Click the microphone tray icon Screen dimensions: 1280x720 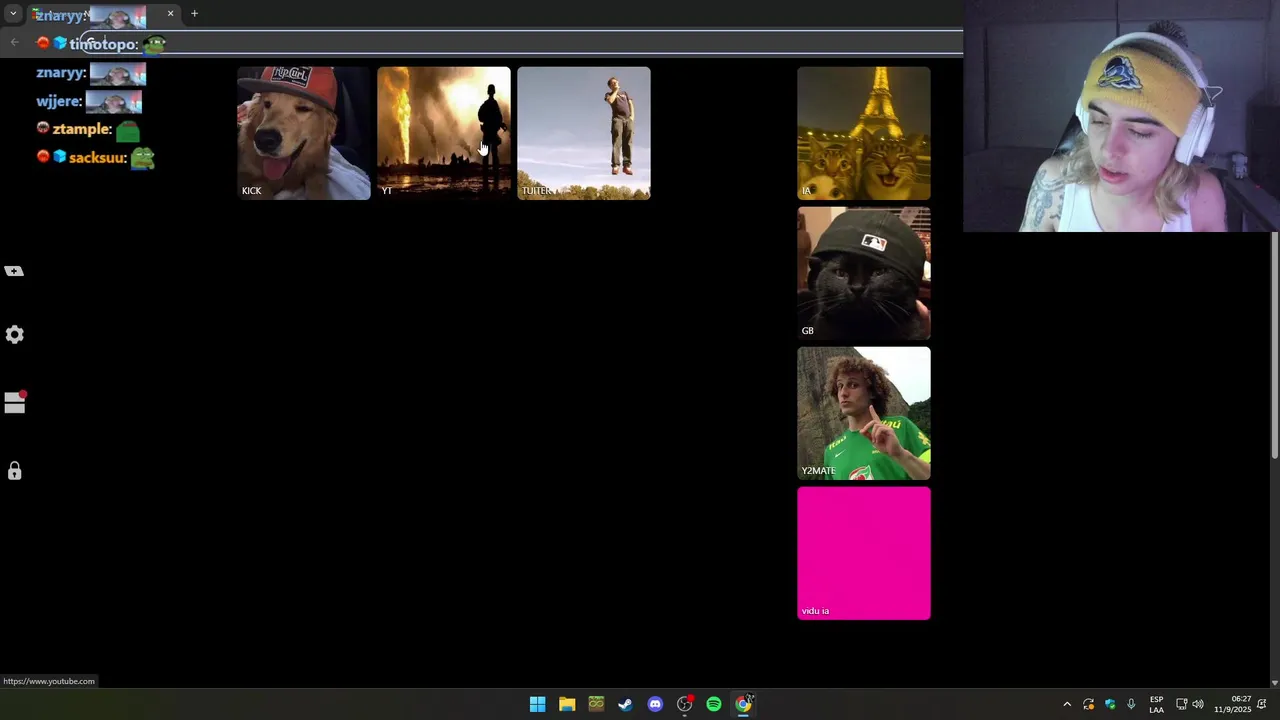click(x=1131, y=705)
